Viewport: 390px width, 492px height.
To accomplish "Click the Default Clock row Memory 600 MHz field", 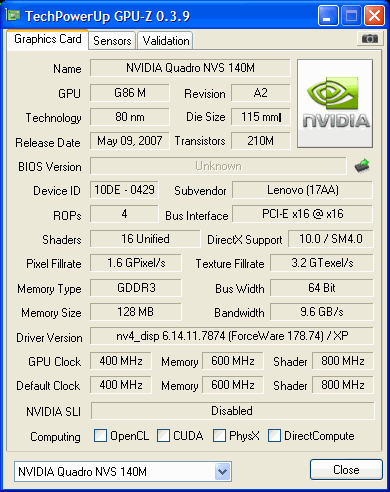I will 233,385.
